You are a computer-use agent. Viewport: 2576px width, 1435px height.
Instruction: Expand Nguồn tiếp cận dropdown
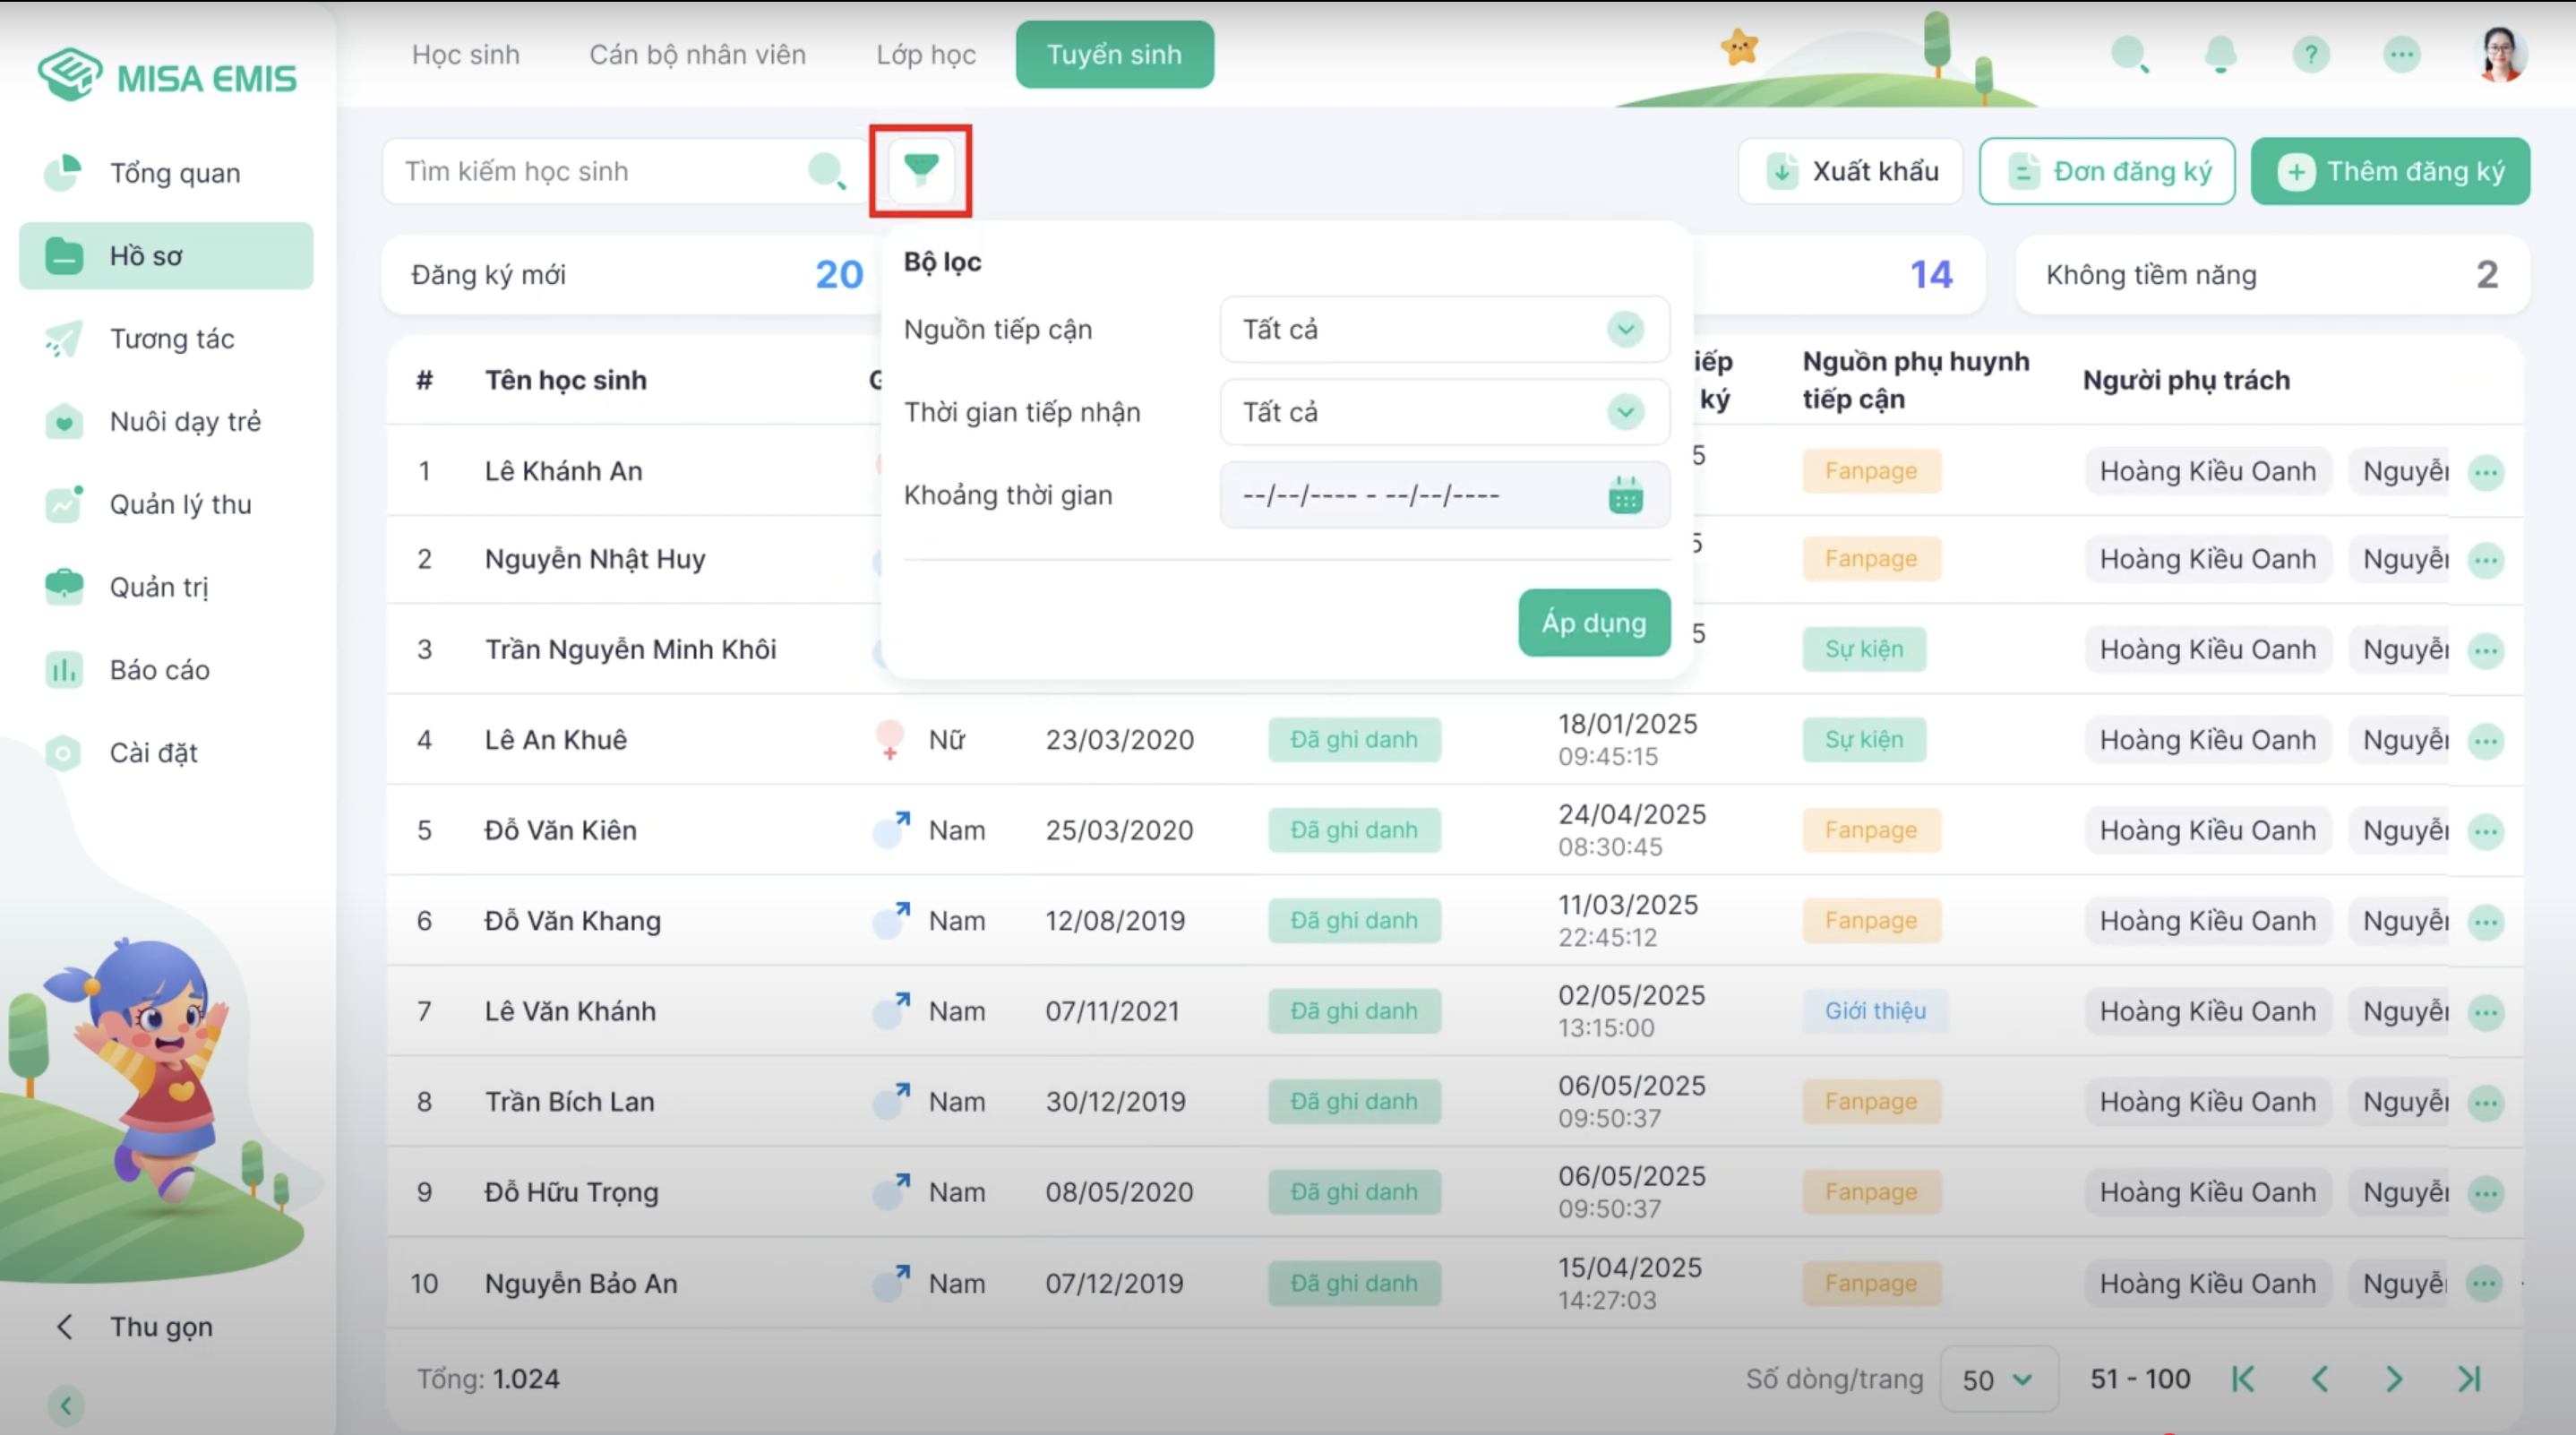[x=1444, y=329]
